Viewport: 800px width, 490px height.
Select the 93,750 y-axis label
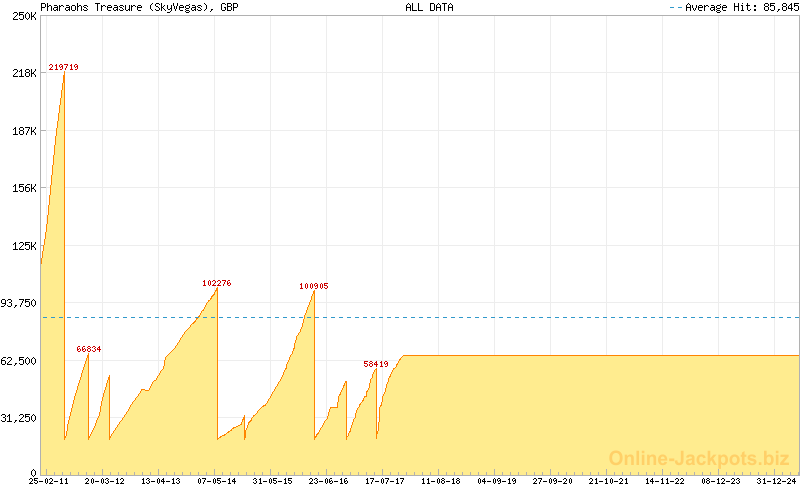click(19, 303)
